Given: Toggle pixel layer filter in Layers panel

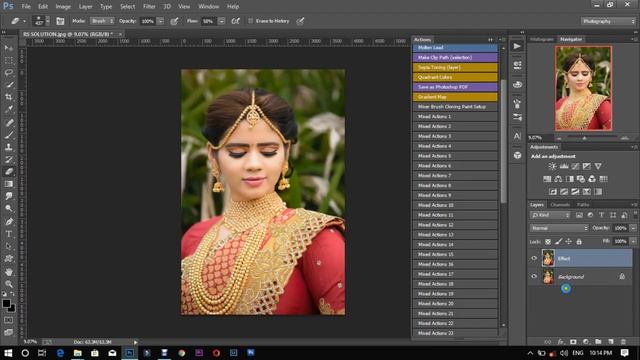Looking at the screenshot, I should (579, 215).
